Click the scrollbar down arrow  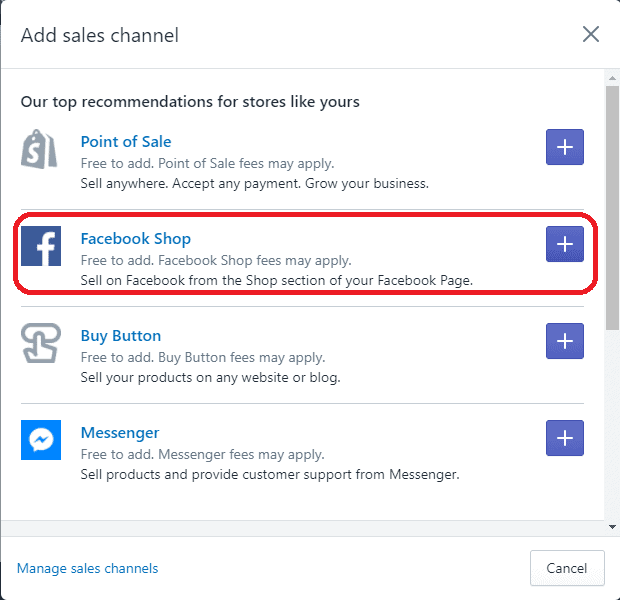pyautogui.click(x=611, y=526)
